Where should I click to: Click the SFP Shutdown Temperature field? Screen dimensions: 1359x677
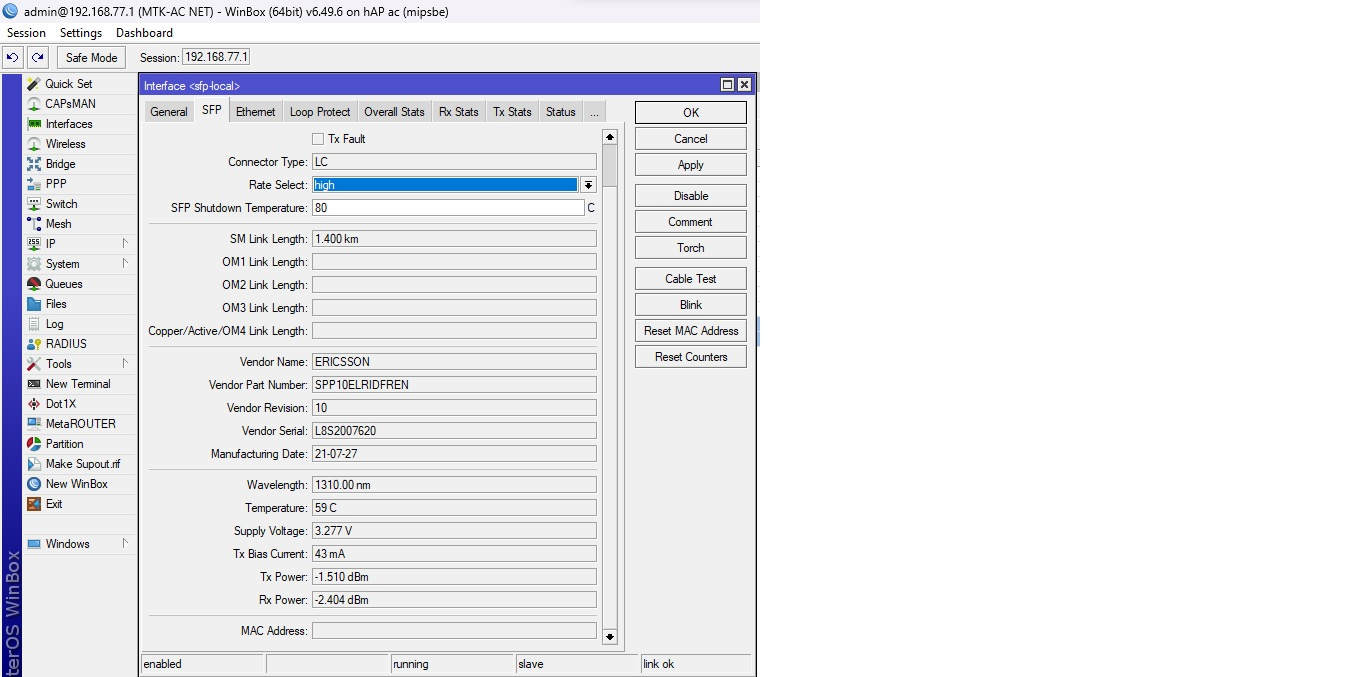pos(447,208)
